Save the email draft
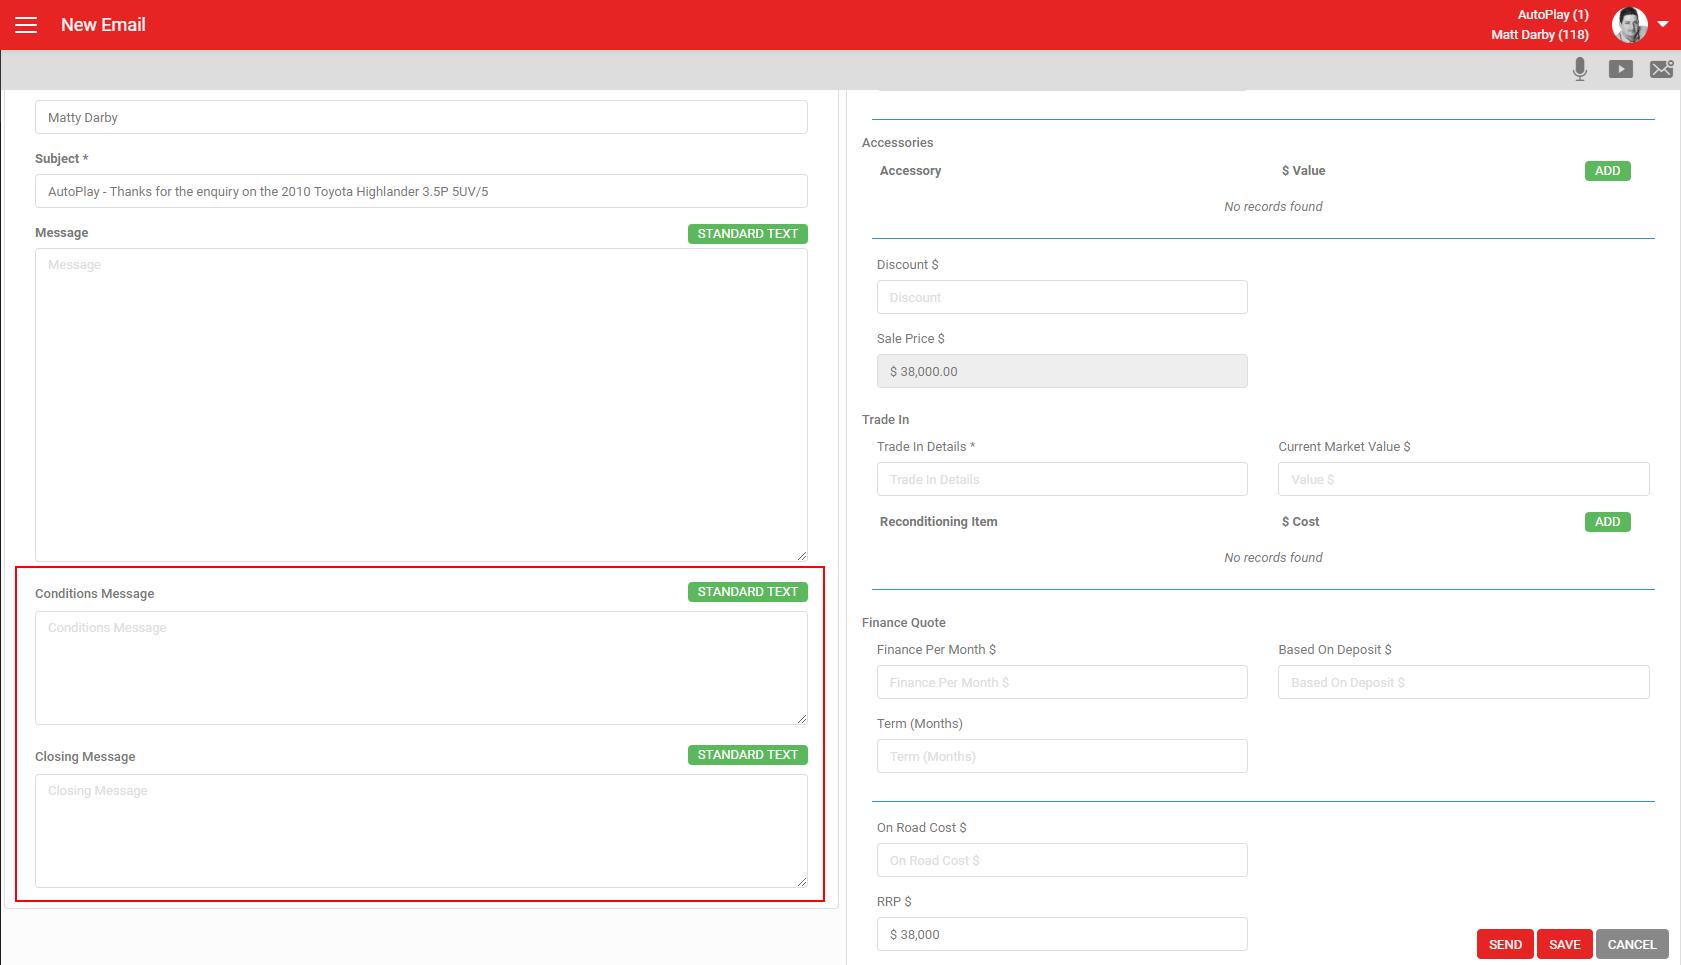The height and width of the screenshot is (965, 1681). point(1565,944)
